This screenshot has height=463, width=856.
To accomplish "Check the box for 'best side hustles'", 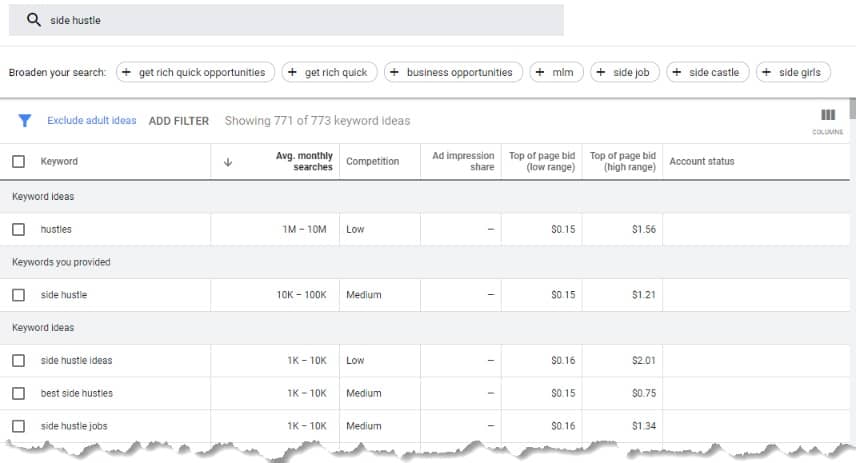I will click(19, 393).
